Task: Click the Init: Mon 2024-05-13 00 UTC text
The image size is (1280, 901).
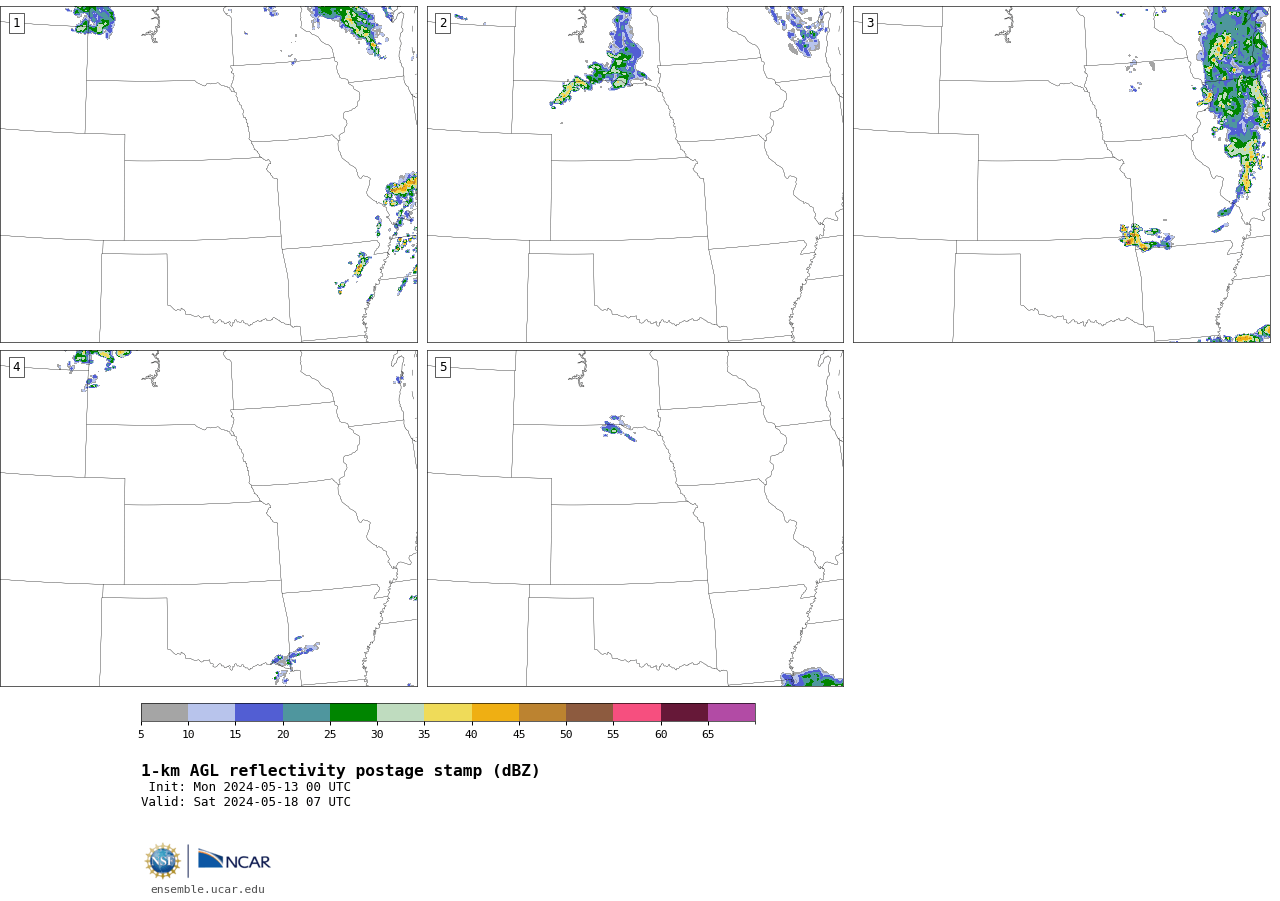Action: click(250, 787)
